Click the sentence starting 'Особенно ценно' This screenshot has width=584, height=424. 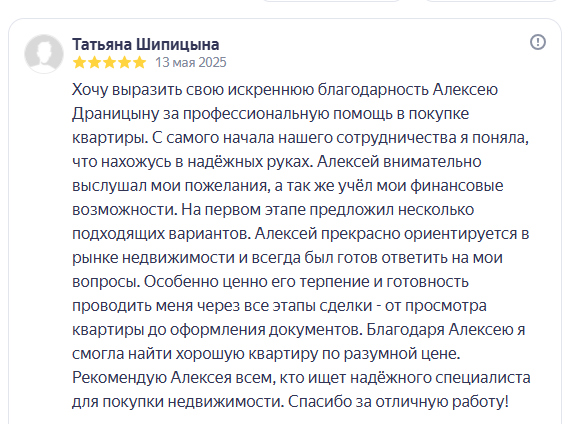tap(298, 306)
